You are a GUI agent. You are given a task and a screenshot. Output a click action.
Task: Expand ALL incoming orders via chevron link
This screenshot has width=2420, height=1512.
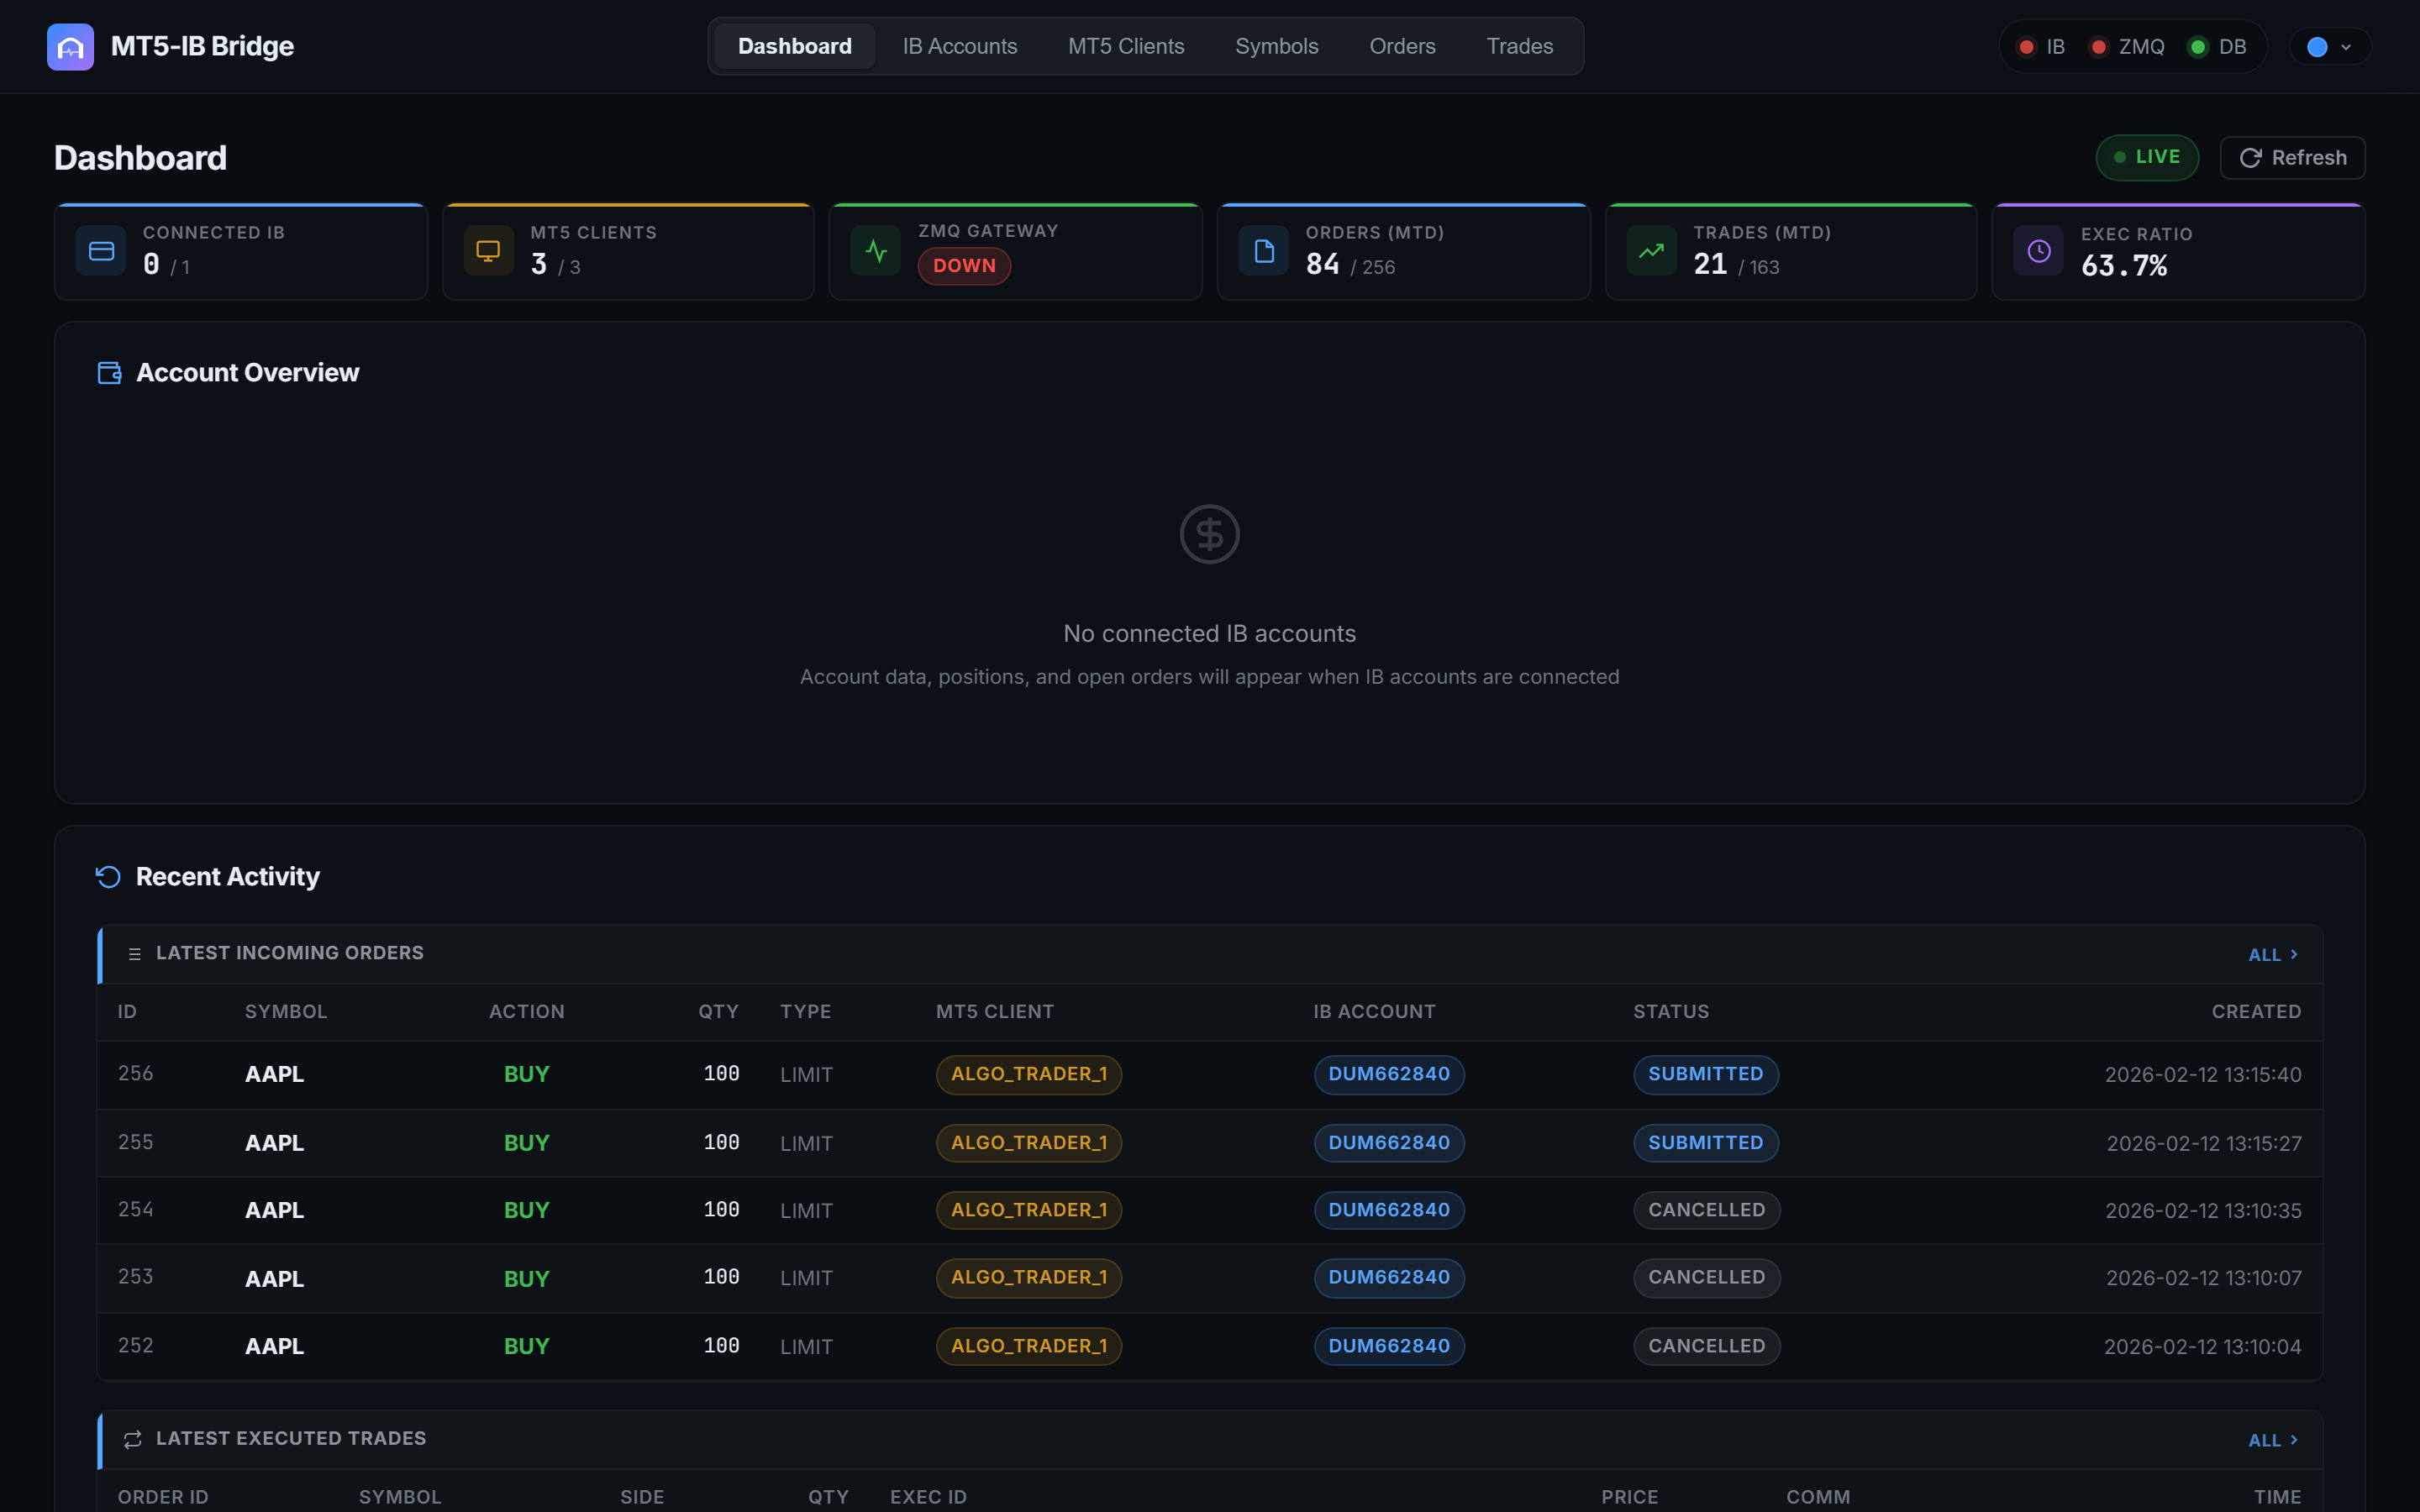coord(2272,954)
